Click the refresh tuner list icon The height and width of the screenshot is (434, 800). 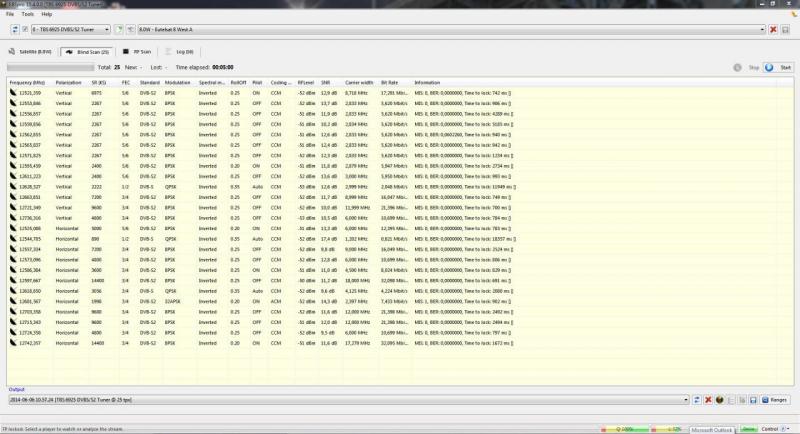13,30
